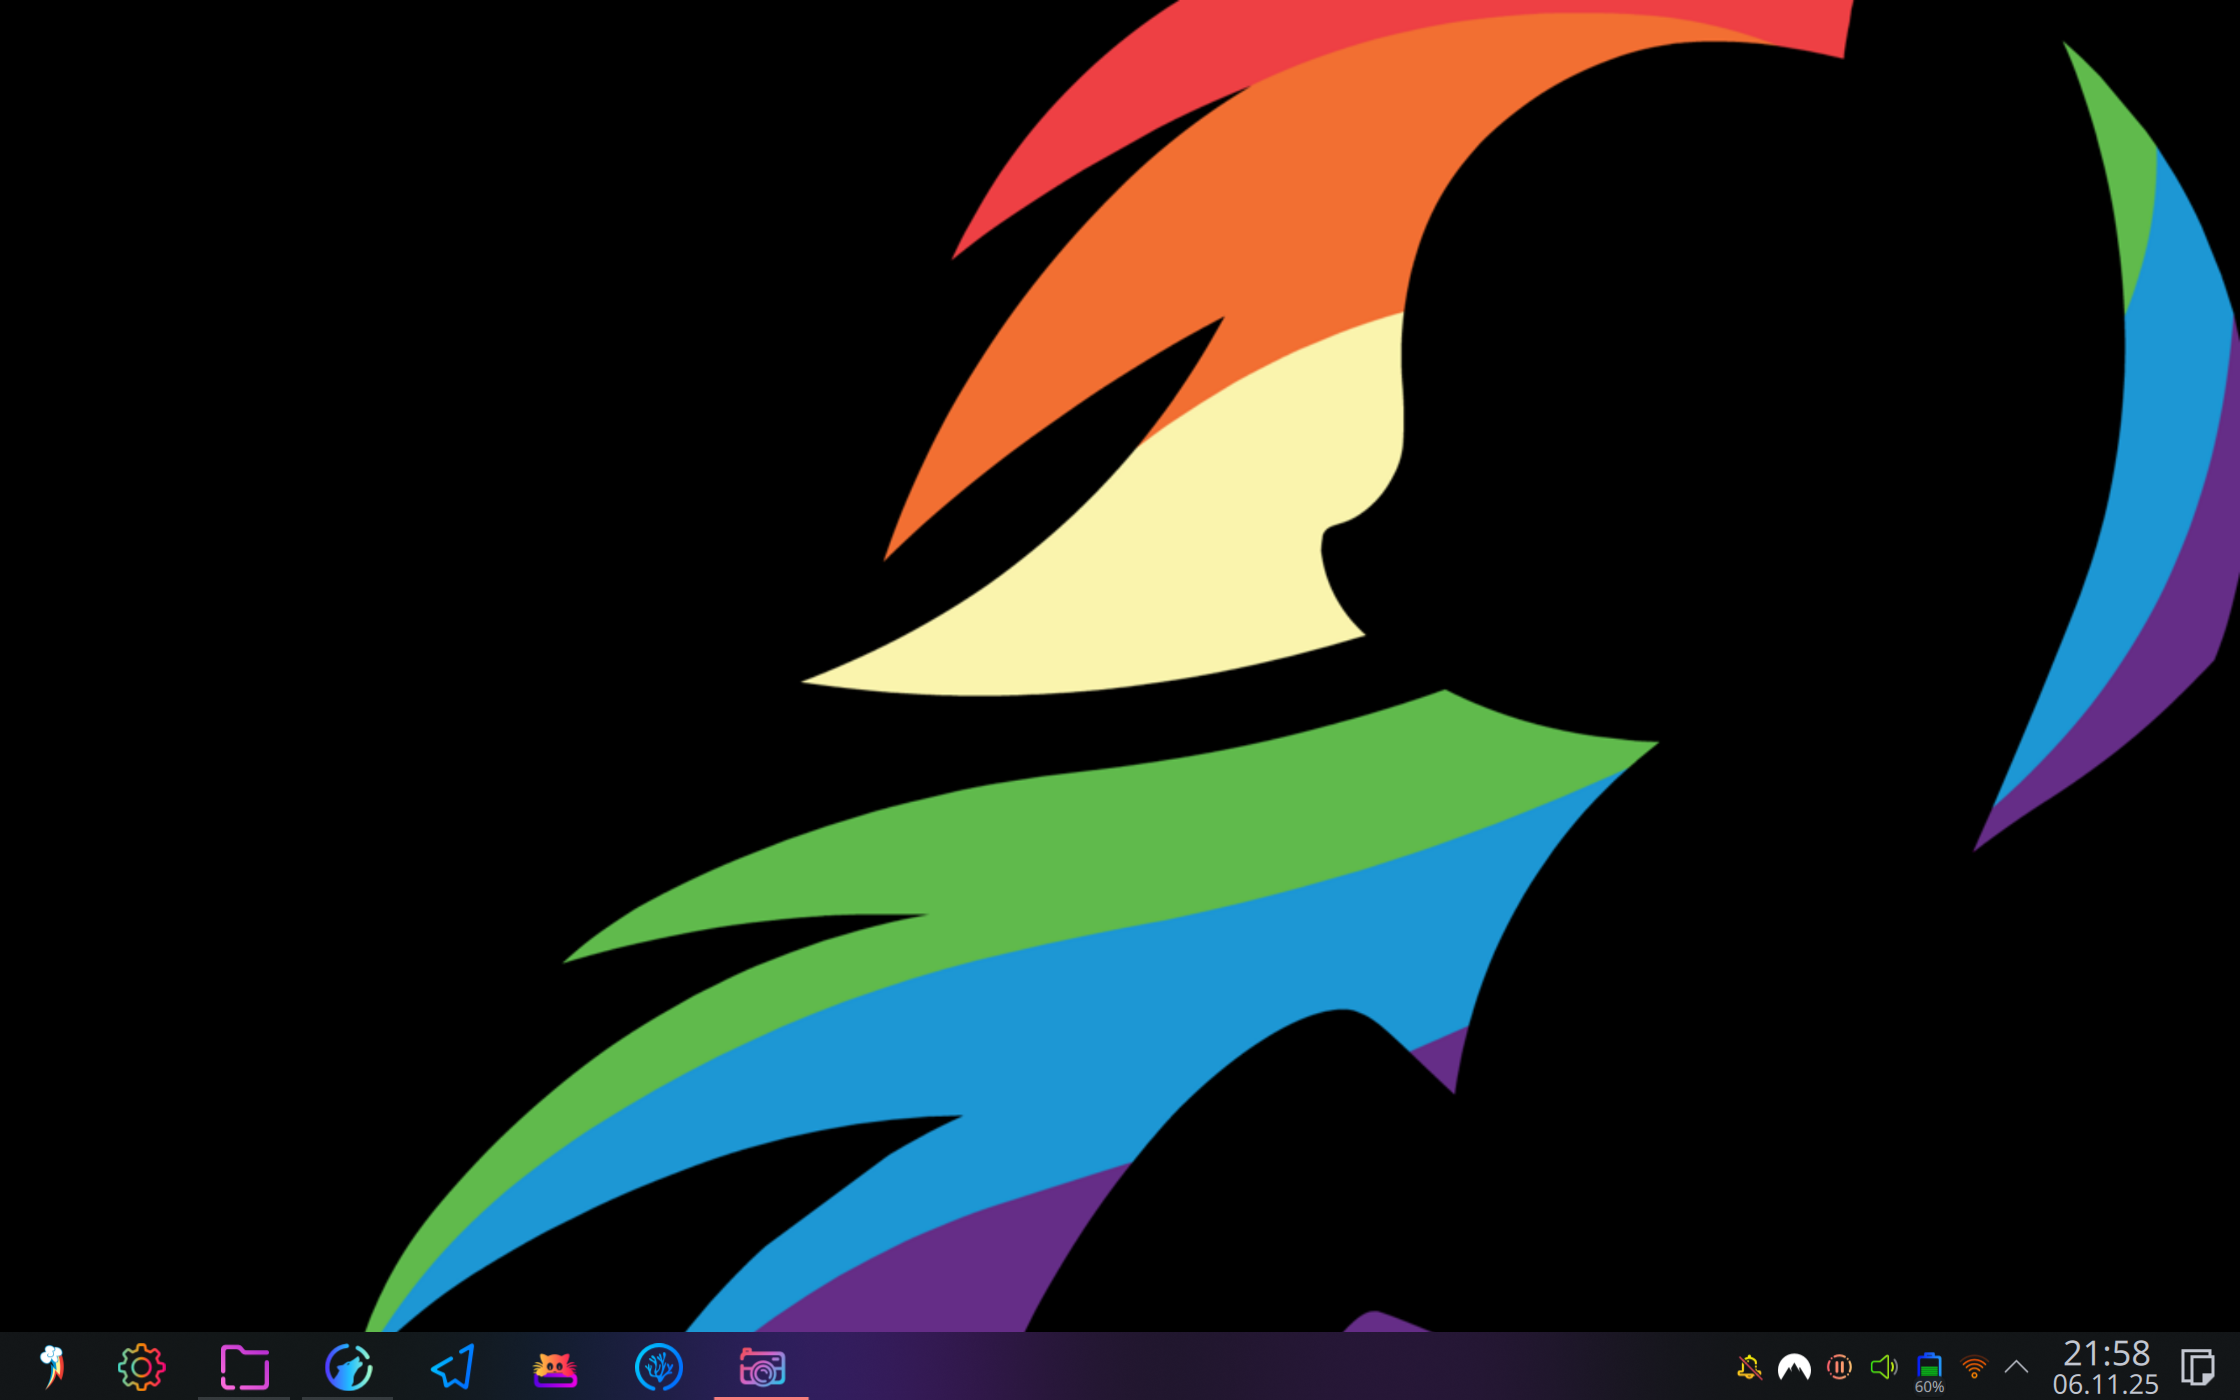Open the orange Wi-Fi networks icon
This screenshot has width=2240, height=1400.
tap(1974, 1367)
